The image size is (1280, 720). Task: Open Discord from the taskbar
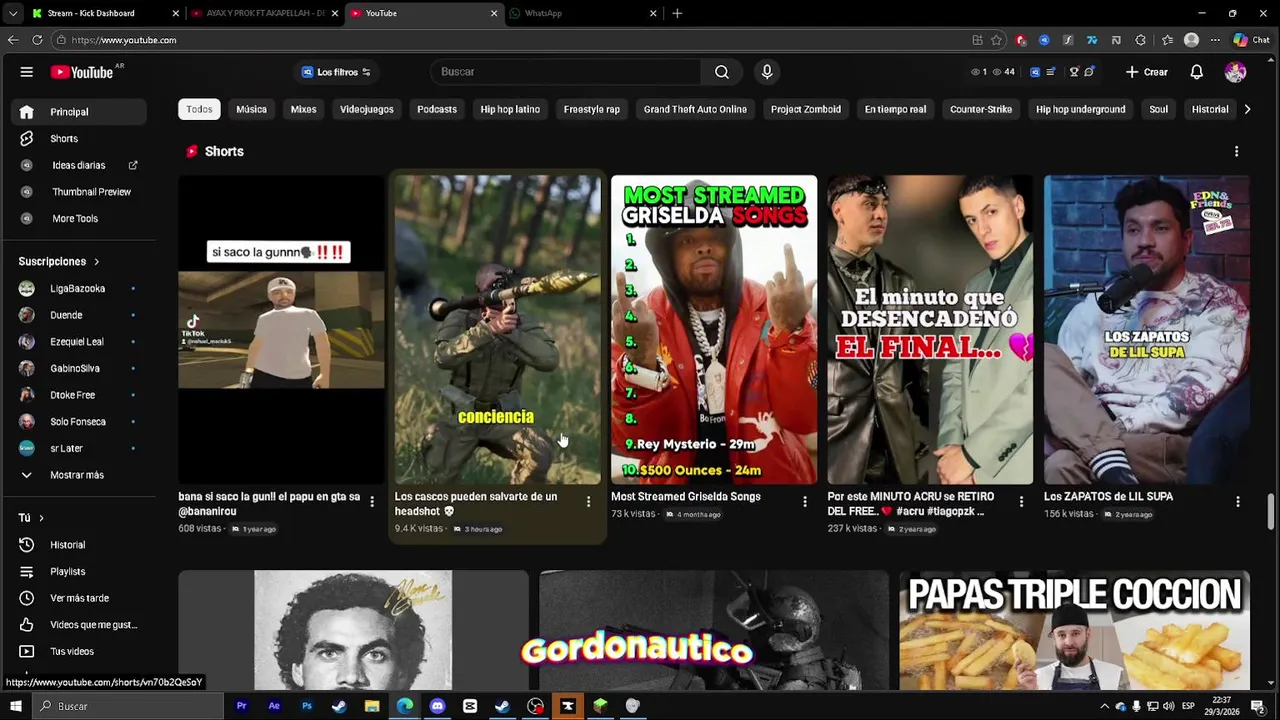(437, 706)
